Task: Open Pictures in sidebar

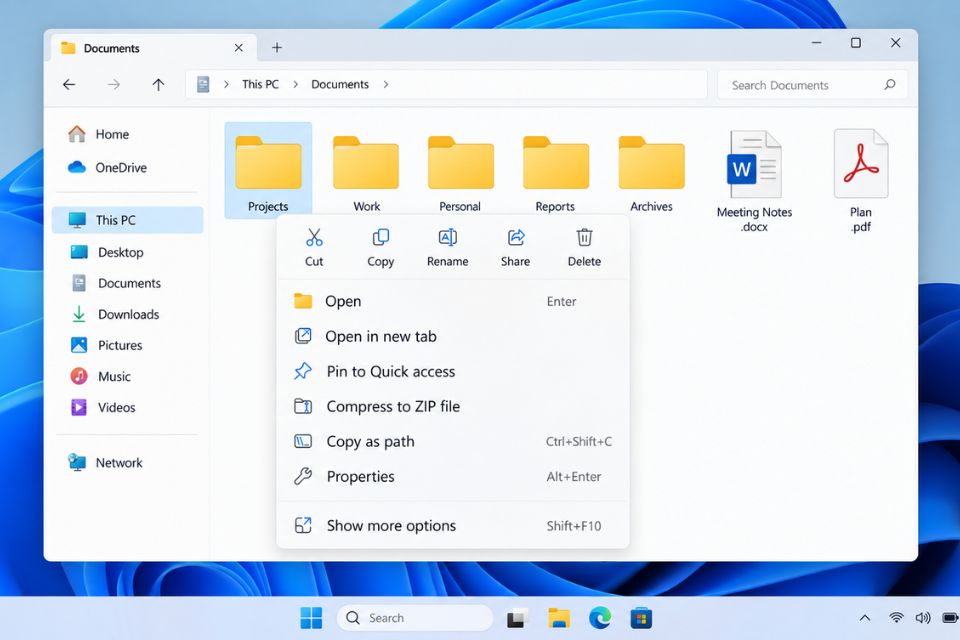Action: pyautogui.click(x=127, y=345)
